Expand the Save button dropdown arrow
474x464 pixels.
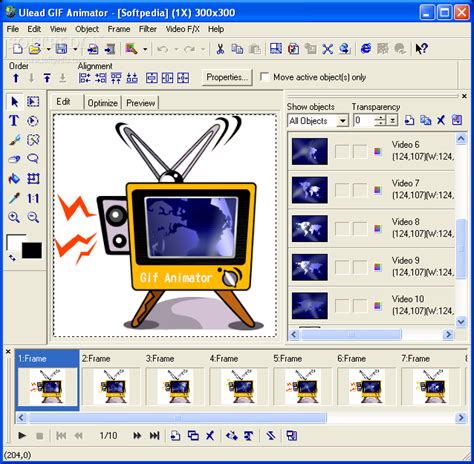[75, 49]
